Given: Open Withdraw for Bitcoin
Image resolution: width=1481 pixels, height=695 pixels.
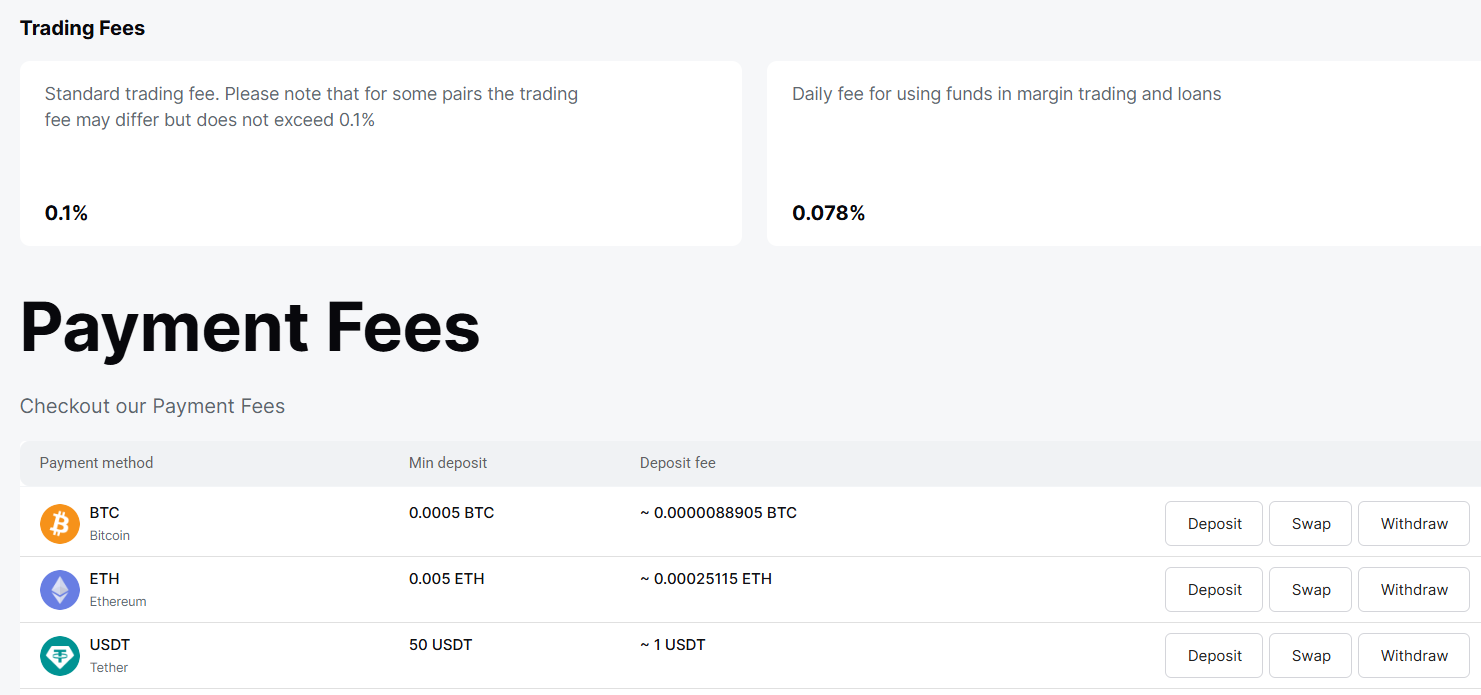Looking at the screenshot, I should pos(1413,523).
